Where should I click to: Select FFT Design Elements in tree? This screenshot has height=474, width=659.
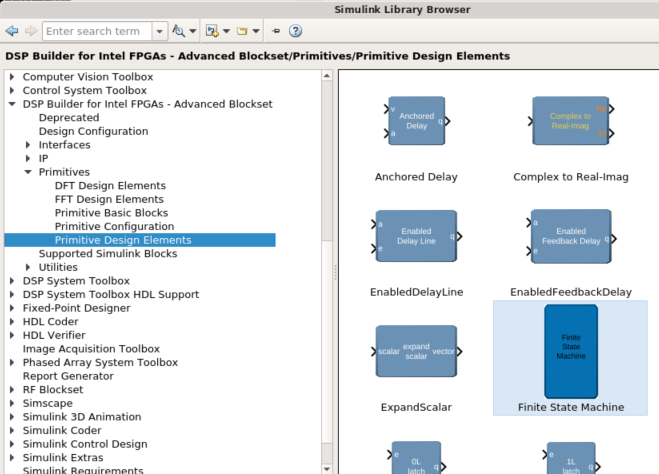(109, 199)
